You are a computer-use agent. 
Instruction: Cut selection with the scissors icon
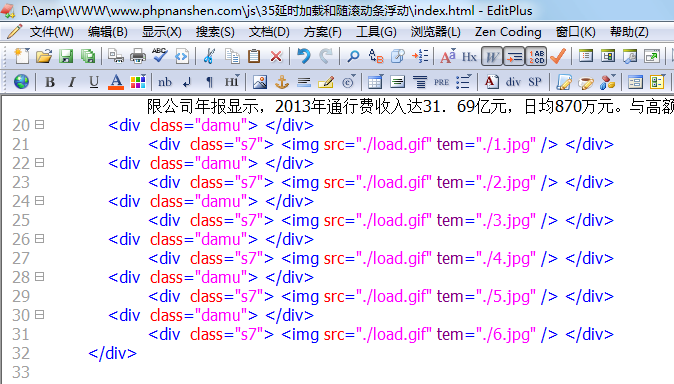click(209, 56)
